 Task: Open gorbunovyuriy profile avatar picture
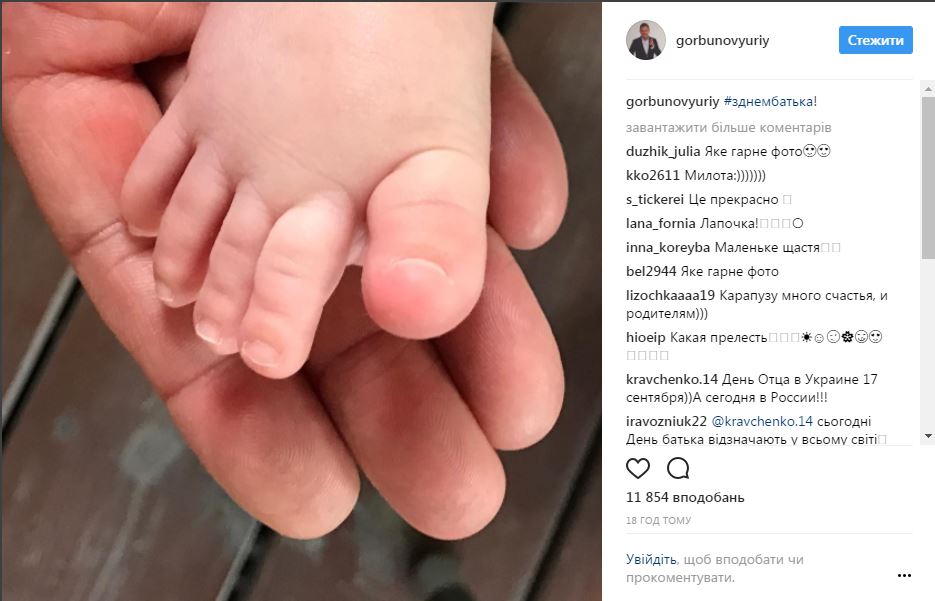coord(646,40)
